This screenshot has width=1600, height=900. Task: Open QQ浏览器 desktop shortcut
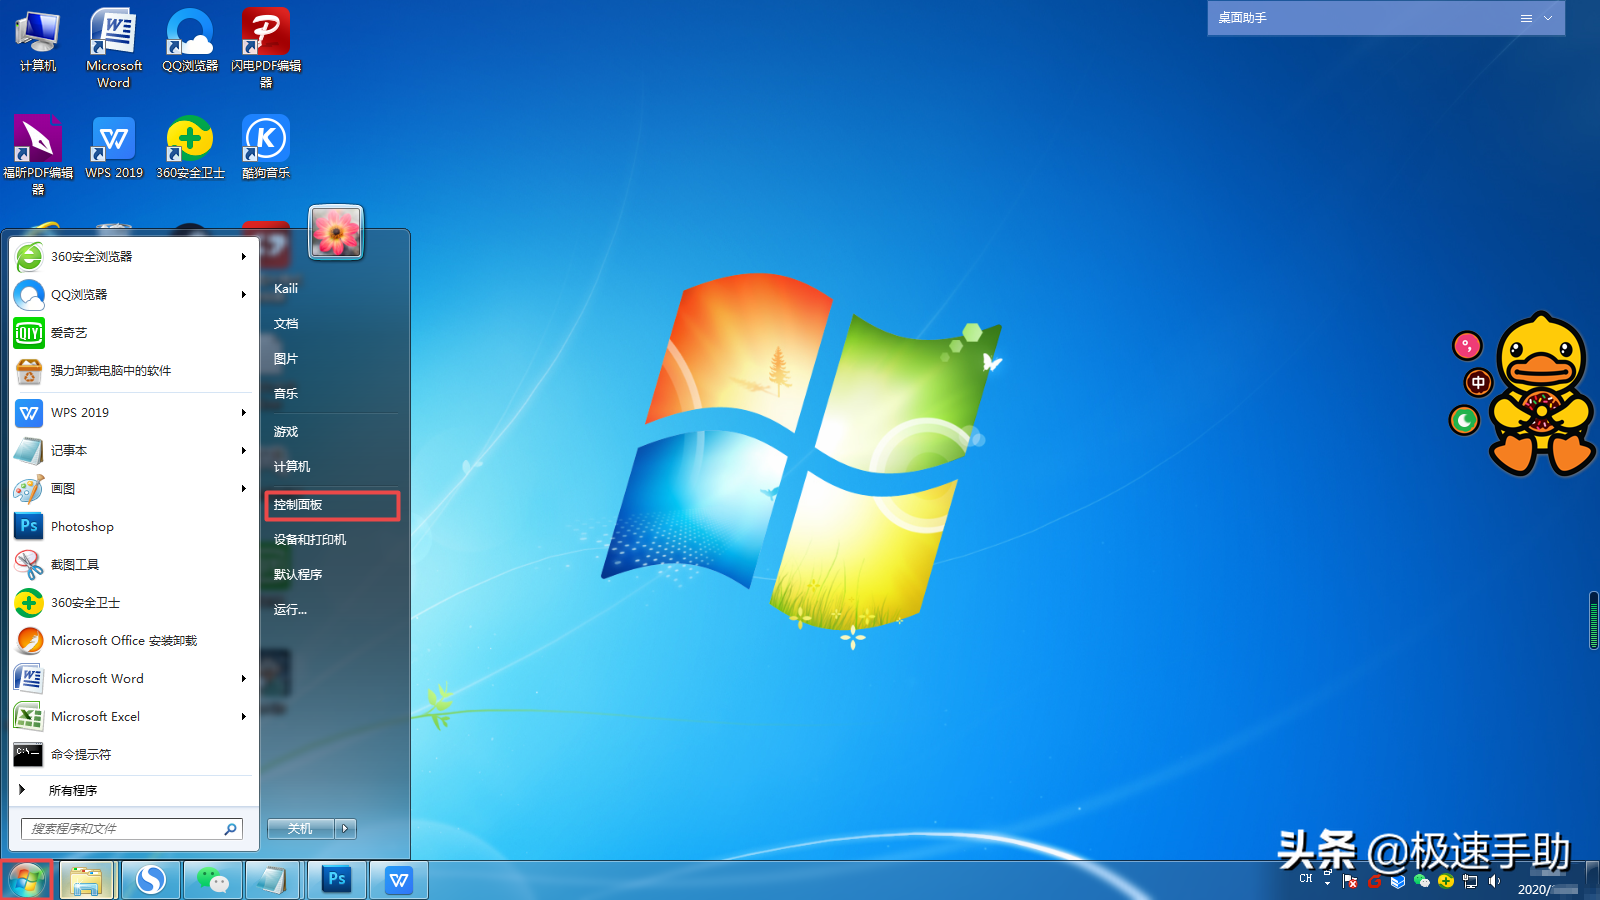(x=190, y=40)
